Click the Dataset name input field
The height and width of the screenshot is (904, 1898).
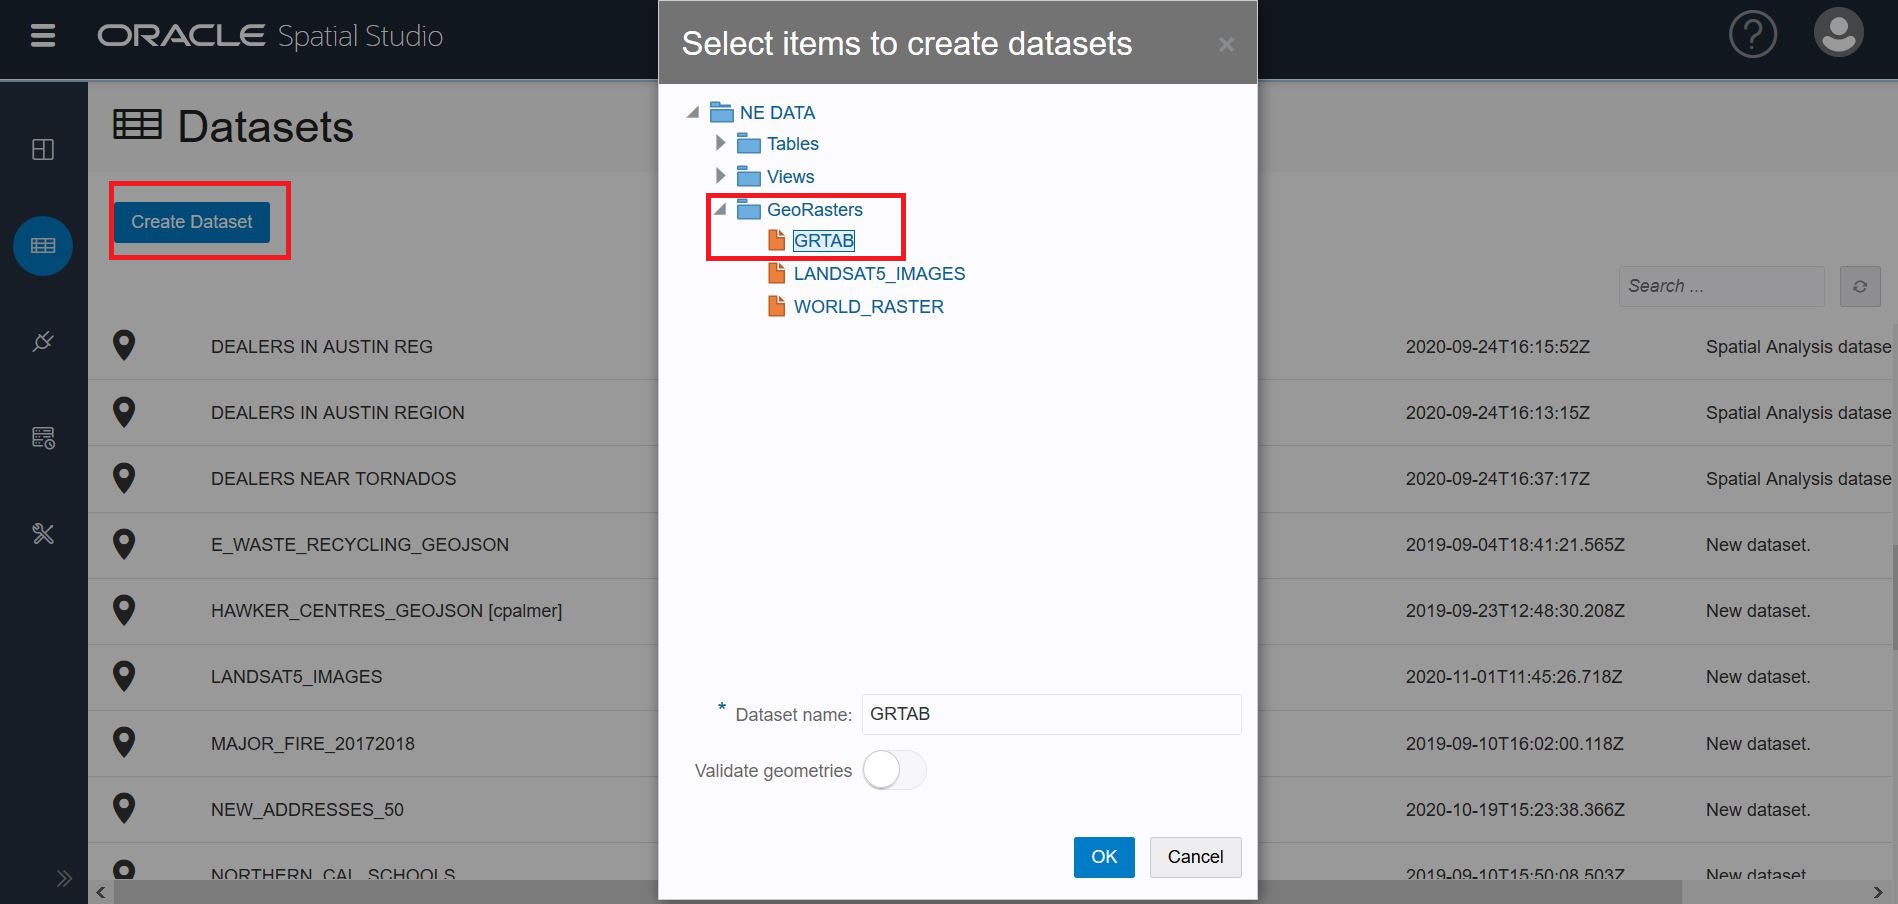1050,714
